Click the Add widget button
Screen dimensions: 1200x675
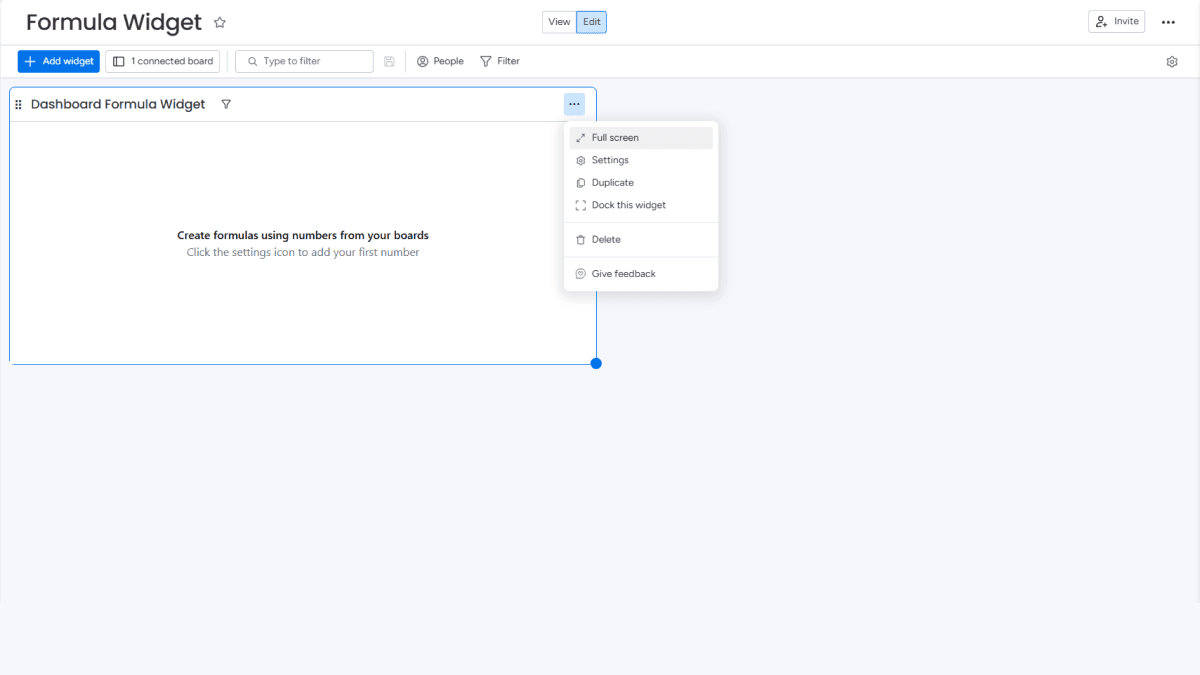[58, 61]
